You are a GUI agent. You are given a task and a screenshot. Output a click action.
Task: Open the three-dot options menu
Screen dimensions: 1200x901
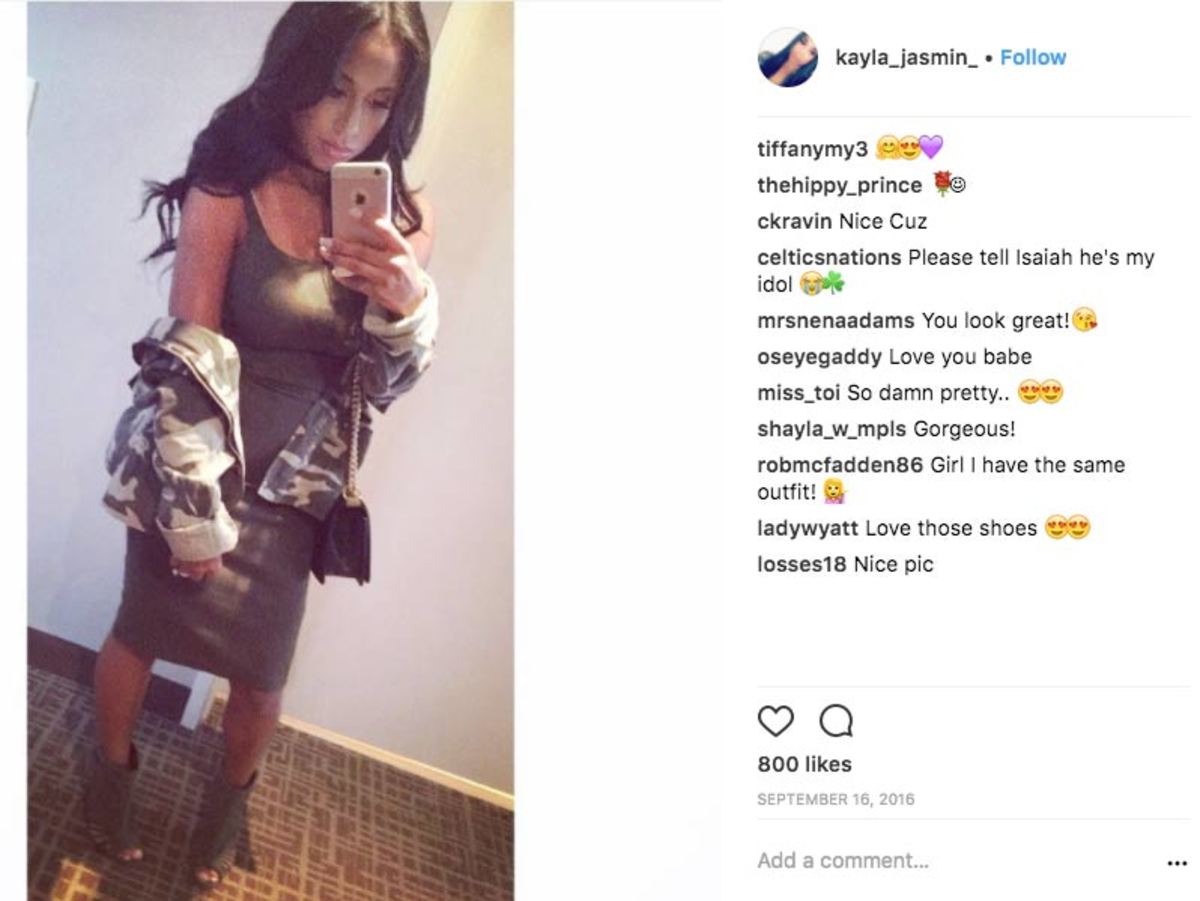pos(1177,863)
